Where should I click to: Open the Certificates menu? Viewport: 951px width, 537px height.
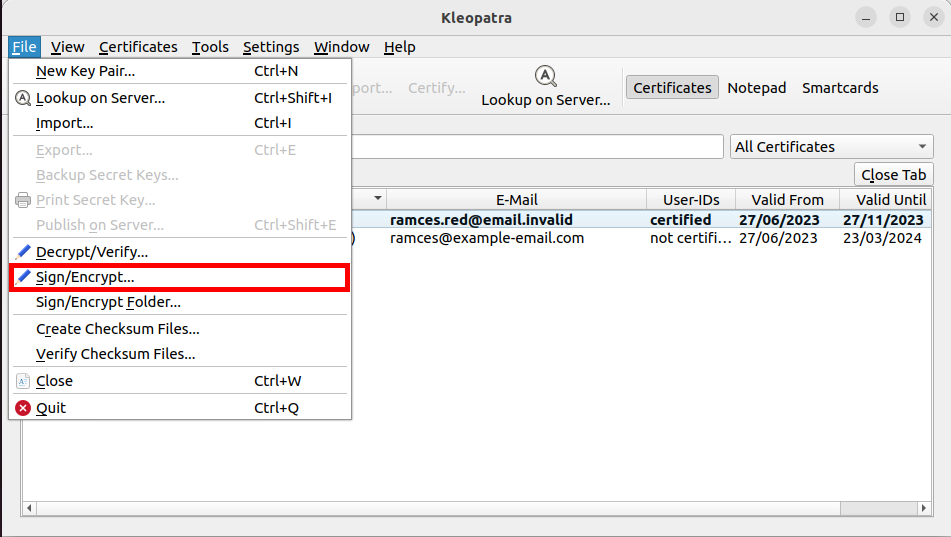click(138, 47)
